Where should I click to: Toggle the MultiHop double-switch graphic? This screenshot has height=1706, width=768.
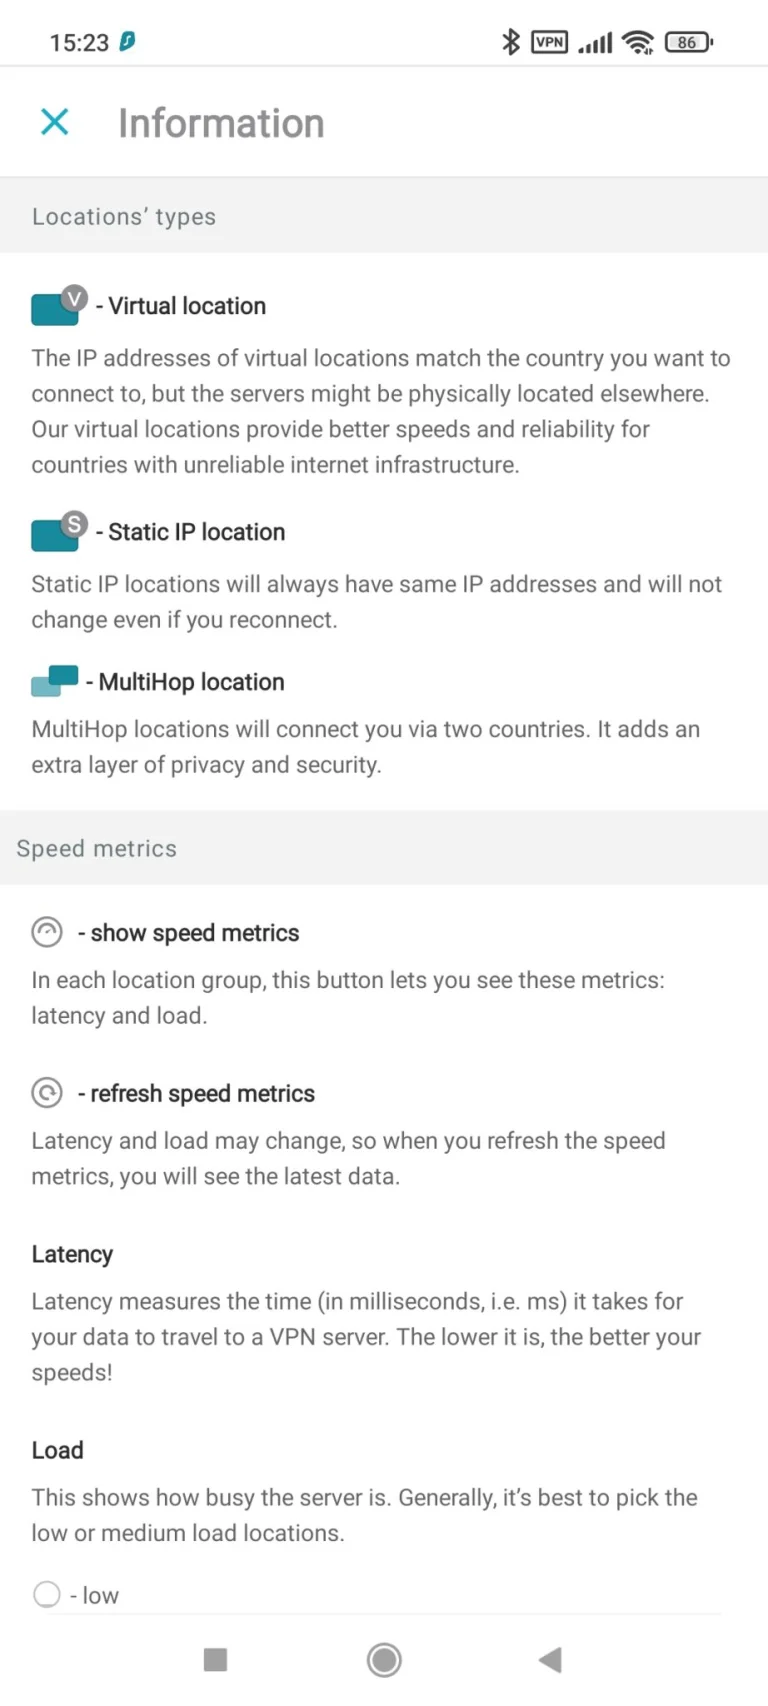55,681
